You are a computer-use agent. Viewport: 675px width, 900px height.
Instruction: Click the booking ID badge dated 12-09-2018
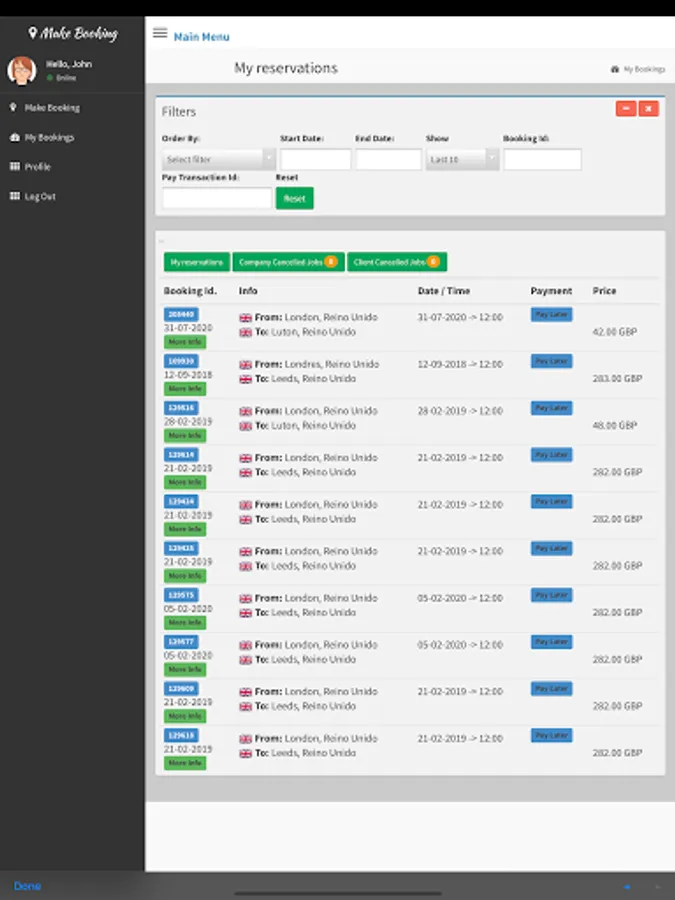click(x=181, y=361)
